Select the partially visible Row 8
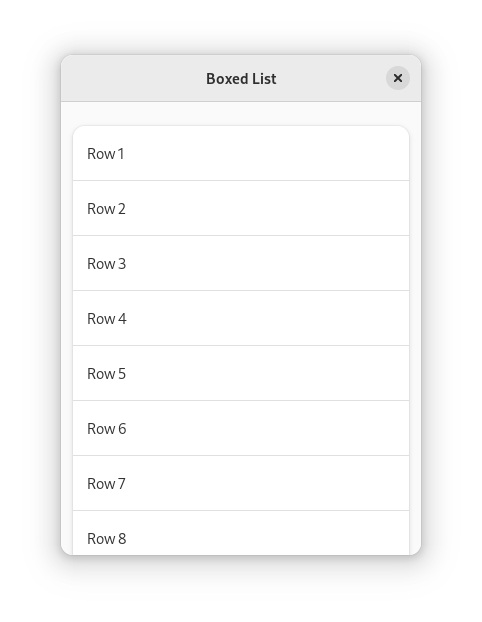The height and width of the screenshot is (622, 482). pyautogui.click(x=241, y=533)
